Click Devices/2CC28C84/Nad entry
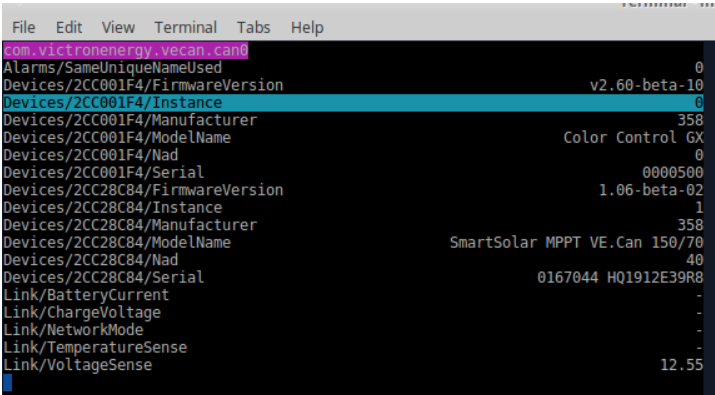The height and width of the screenshot is (395, 715). (x=91, y=260)
